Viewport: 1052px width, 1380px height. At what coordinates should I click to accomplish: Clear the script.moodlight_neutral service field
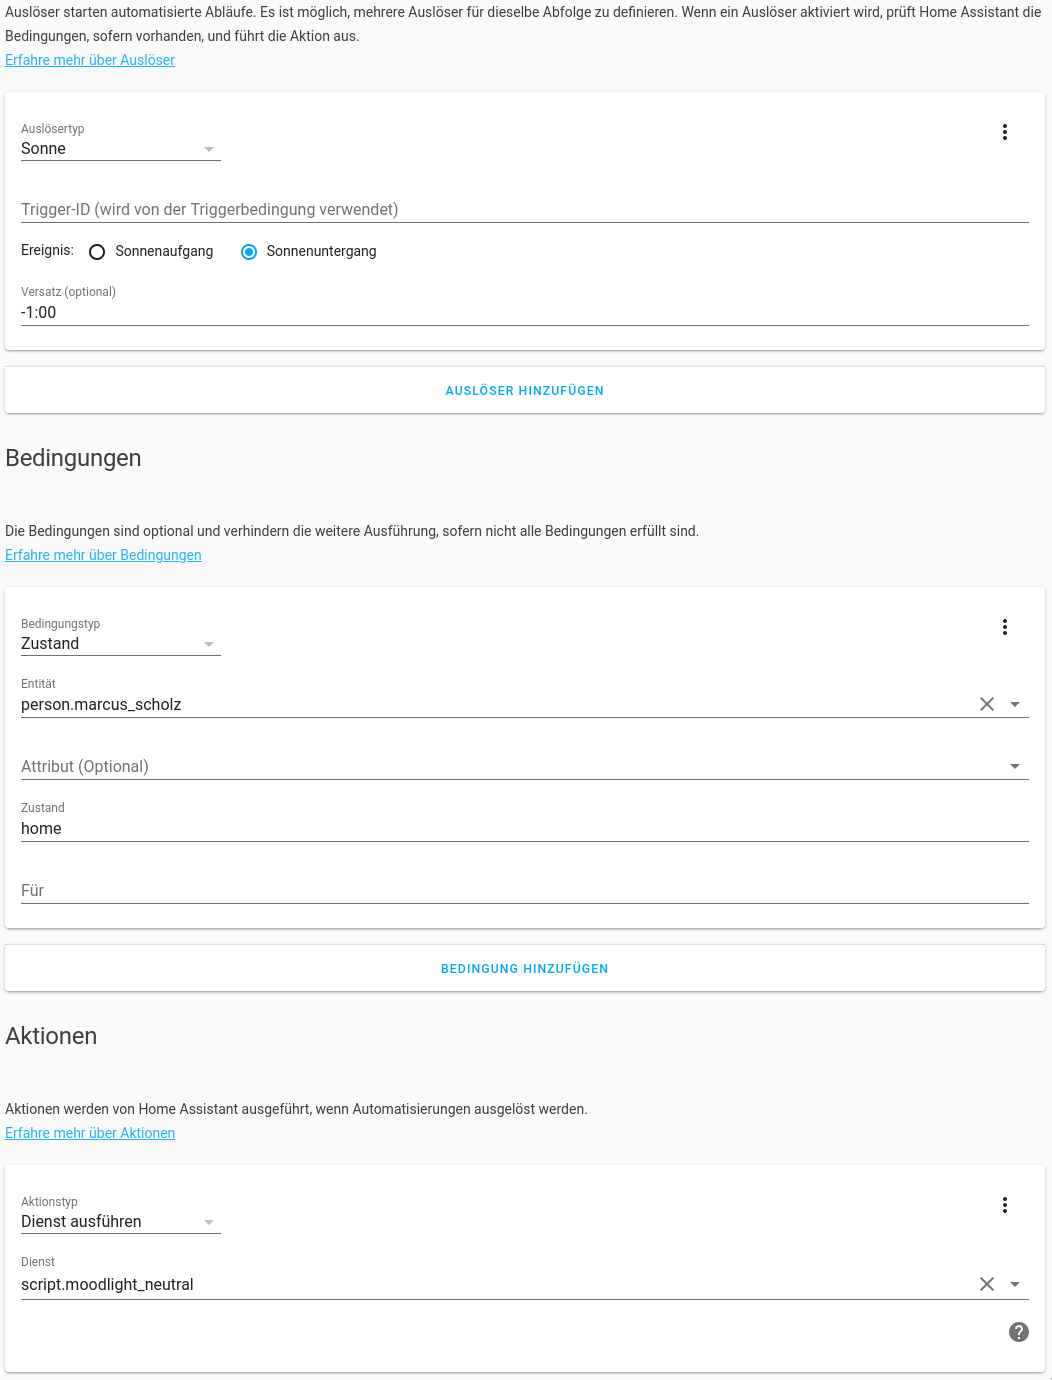(x=986, y=1284)
